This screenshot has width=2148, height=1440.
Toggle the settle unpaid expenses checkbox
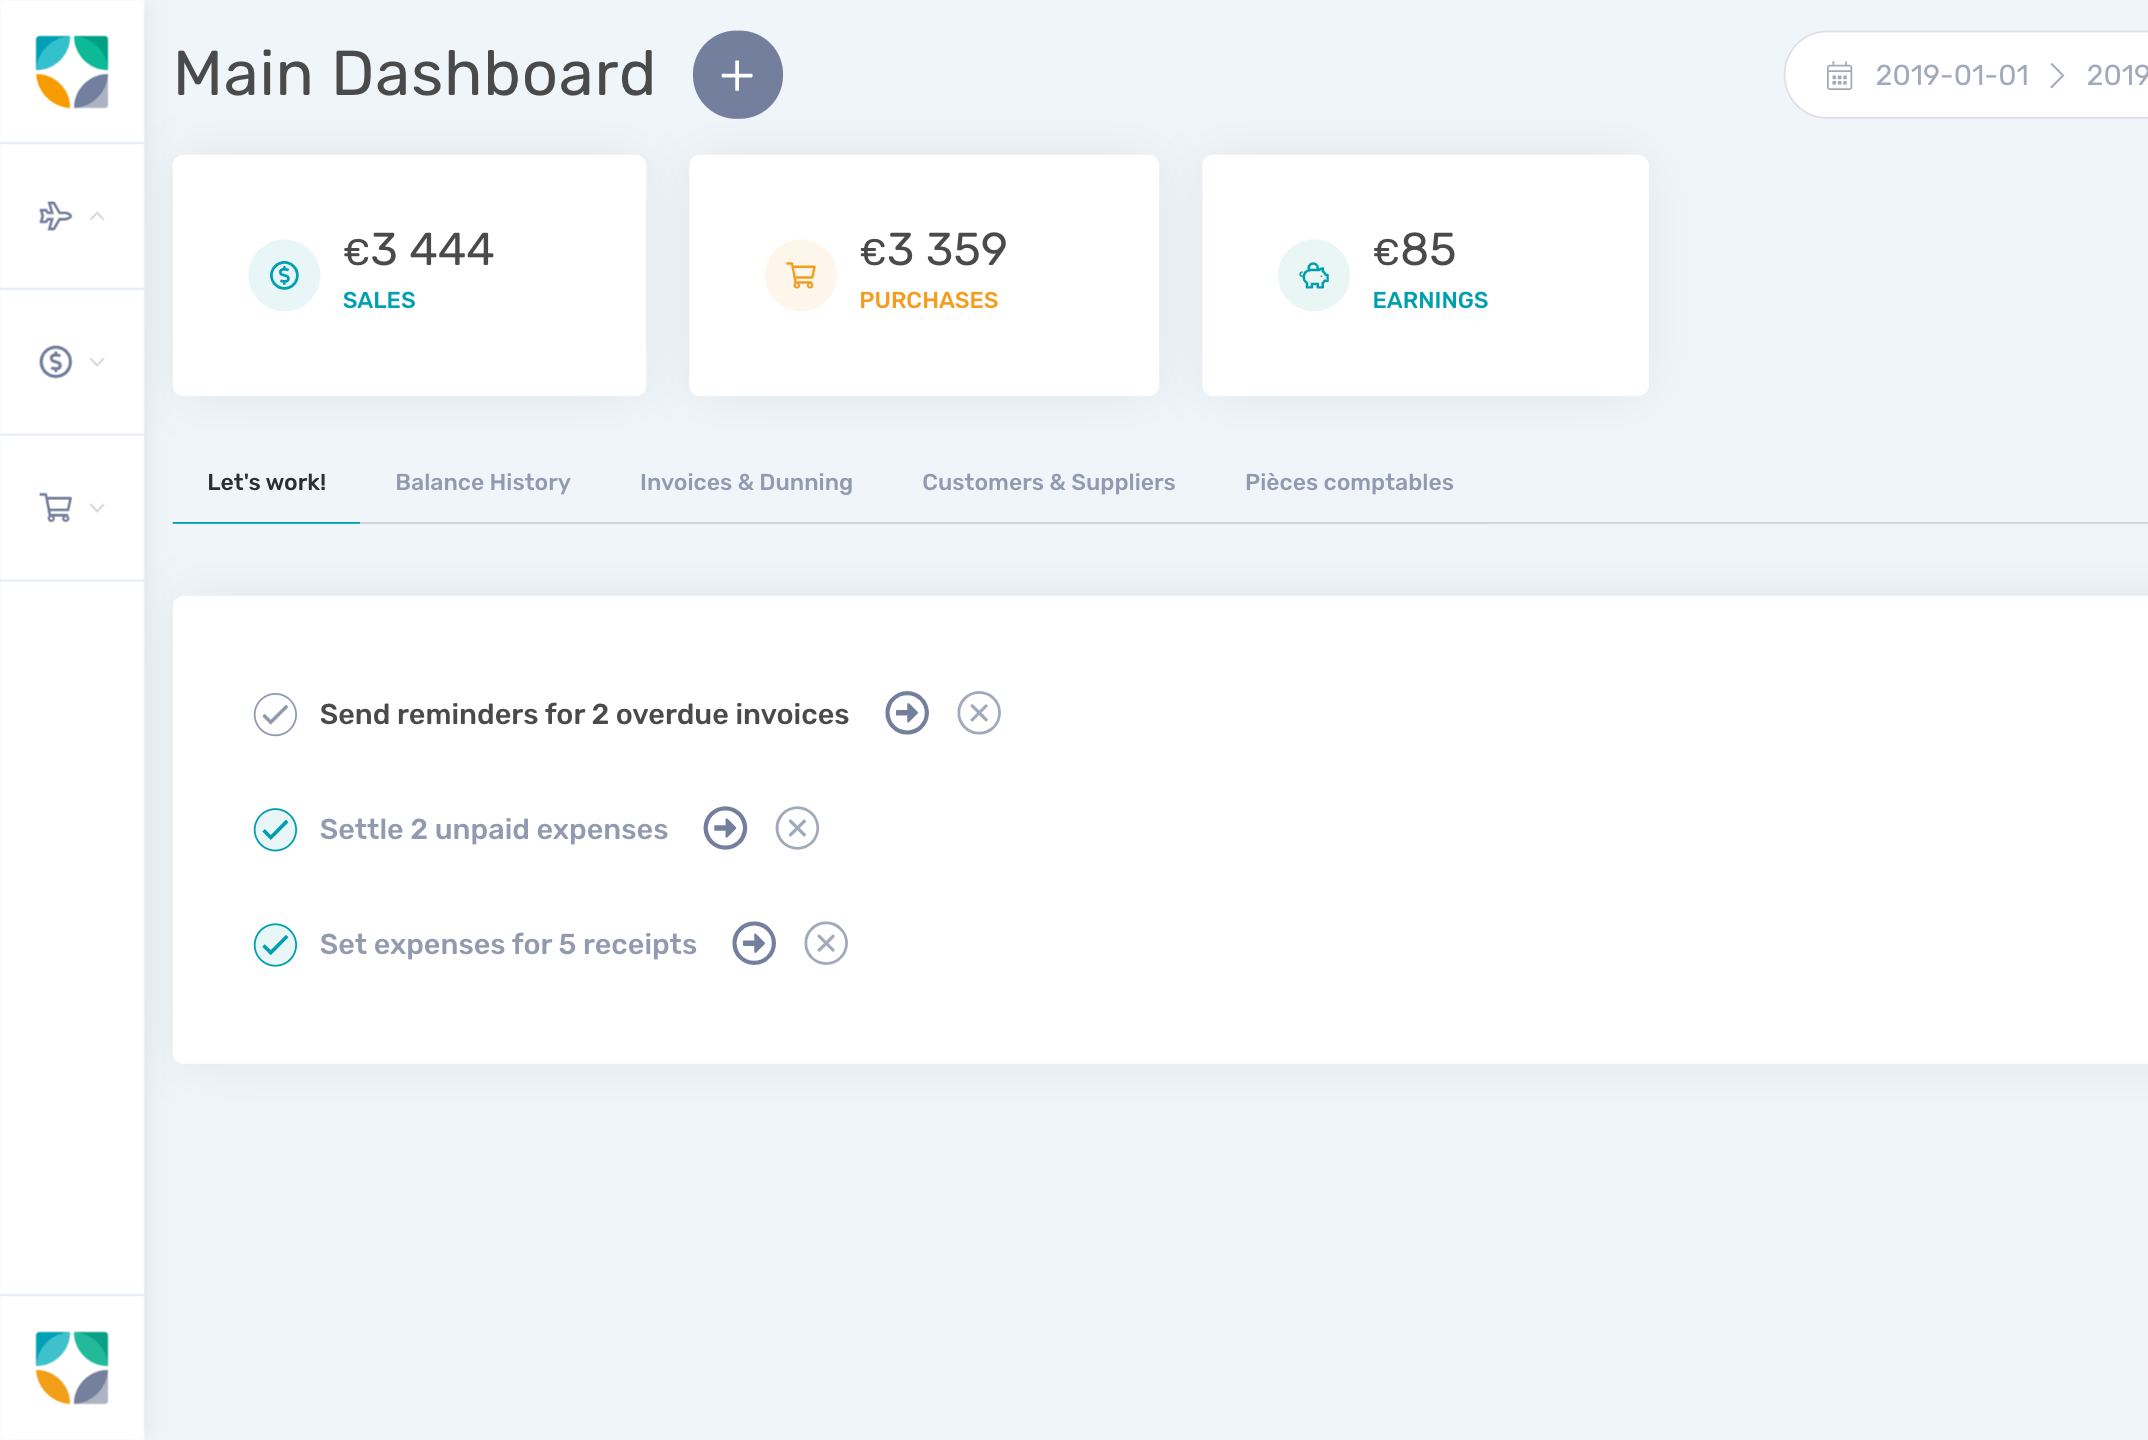tap(275, 828)
